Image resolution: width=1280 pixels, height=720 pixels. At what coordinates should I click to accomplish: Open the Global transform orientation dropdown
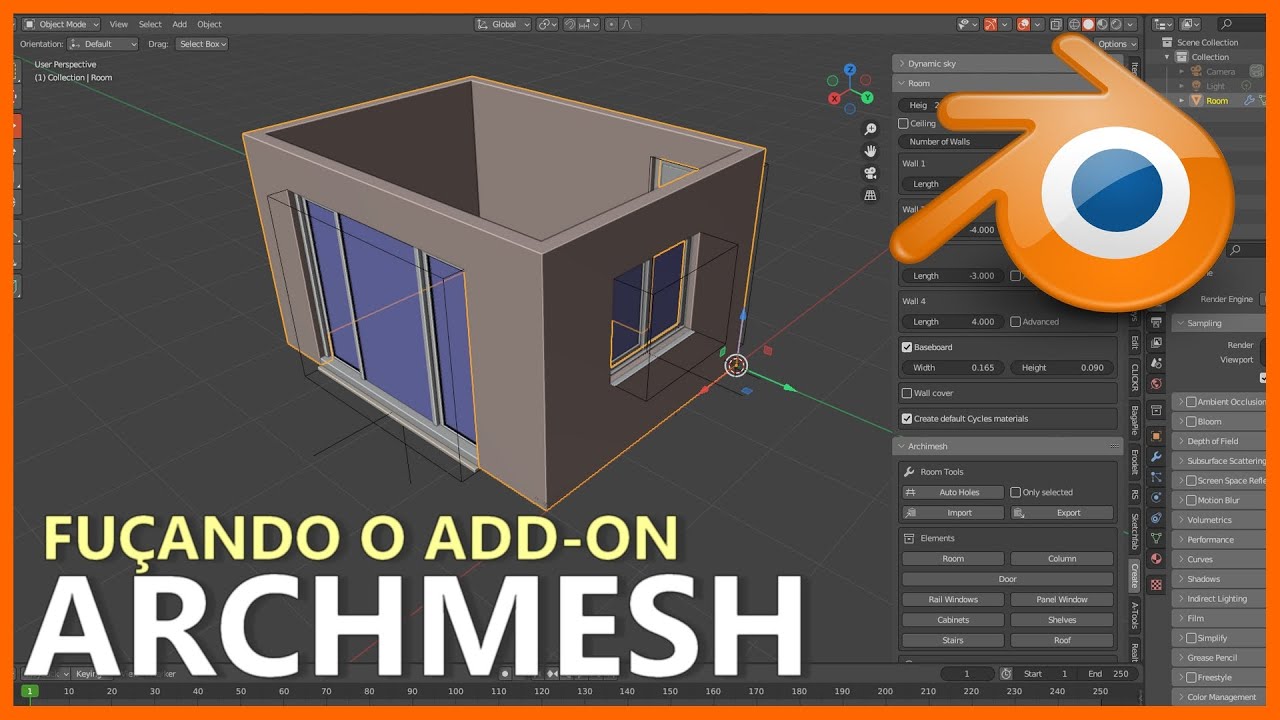(503, 24)
